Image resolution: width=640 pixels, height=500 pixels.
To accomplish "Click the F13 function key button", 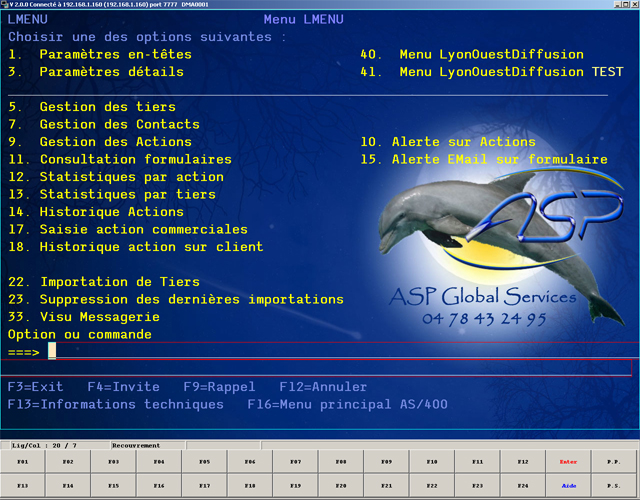I will coord(23,486).
